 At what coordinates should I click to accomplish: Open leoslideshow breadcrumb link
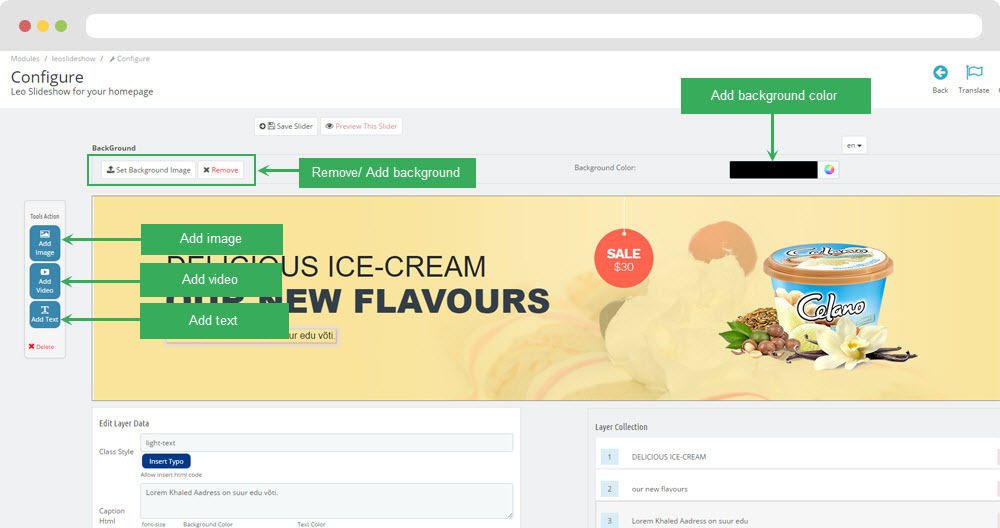(73, 59)
